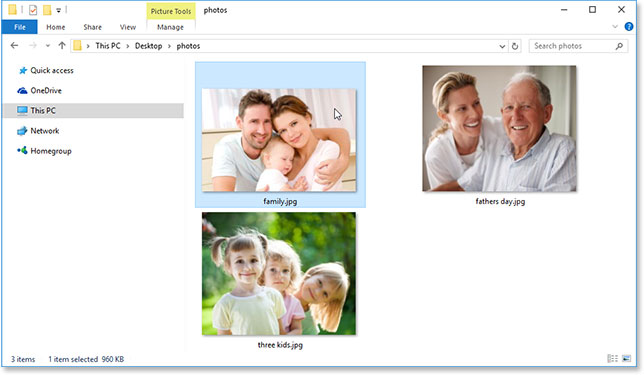This screenshot has width=644, height=375.
Task: Click Desktop in the address breadcrumb
Action: 149,46
